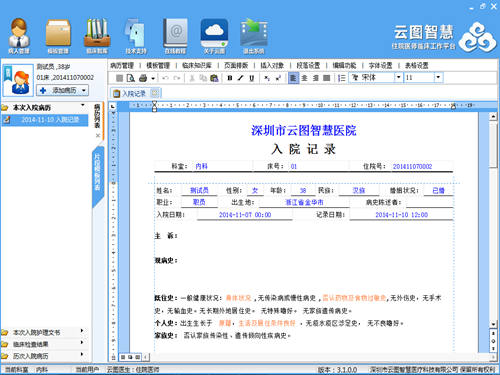This screenshot has height=375, width=500.
Task: Set paragraph alignment to left
Action: pos(293,78)
